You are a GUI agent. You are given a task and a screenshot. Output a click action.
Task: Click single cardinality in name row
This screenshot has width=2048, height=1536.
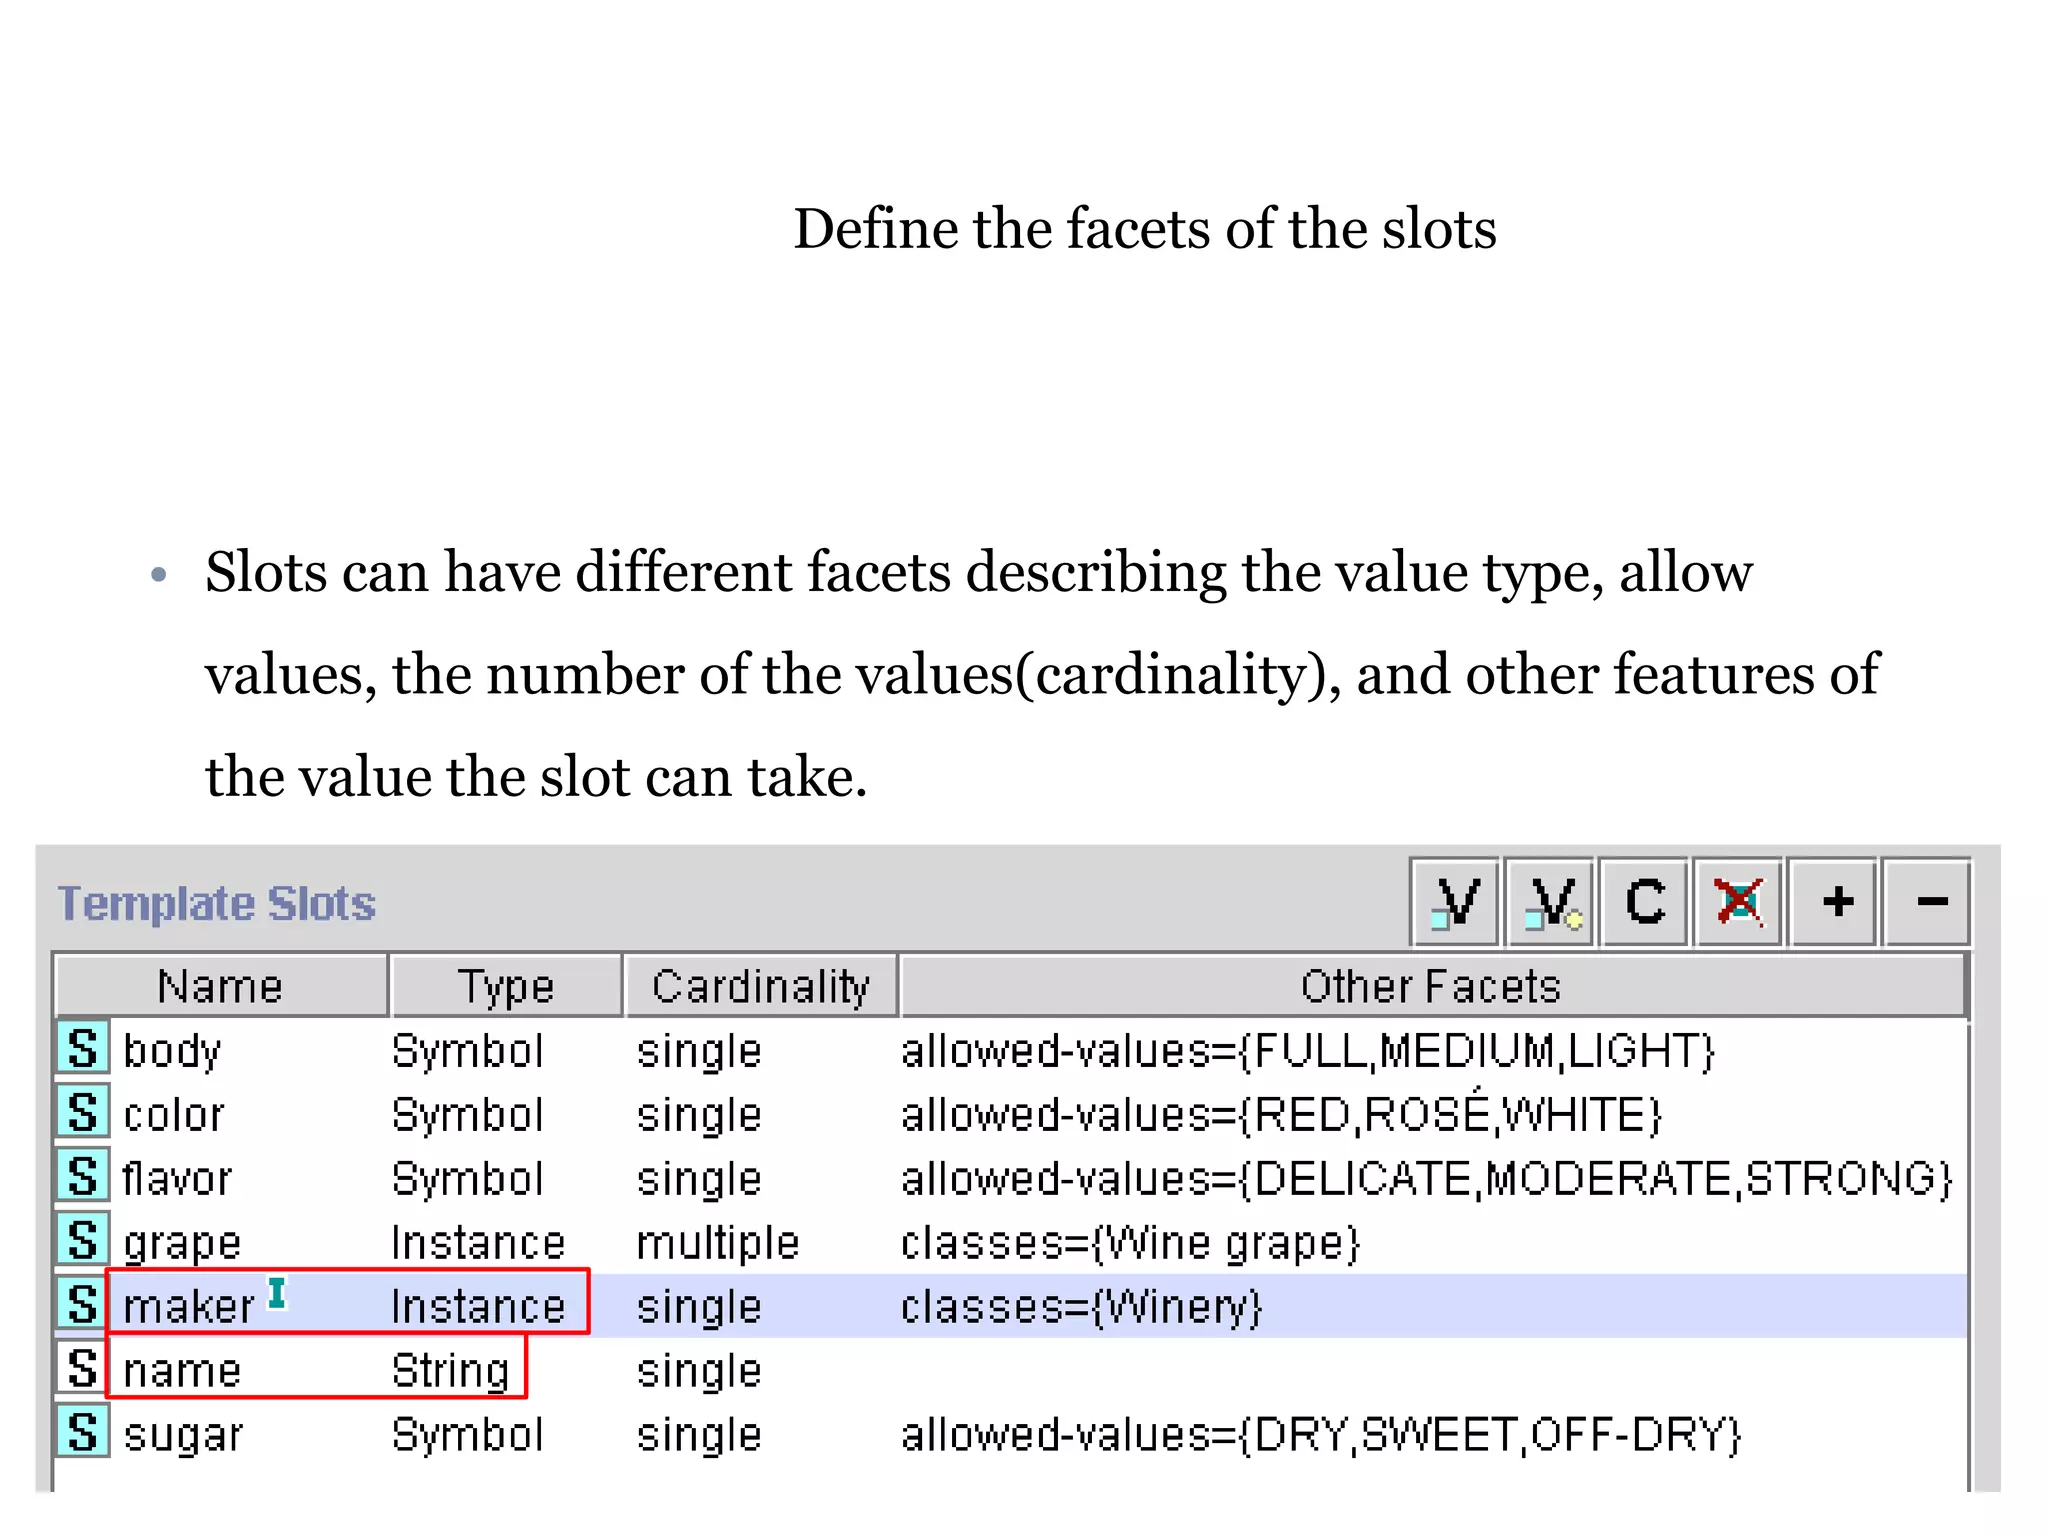tap(699, 1373)
